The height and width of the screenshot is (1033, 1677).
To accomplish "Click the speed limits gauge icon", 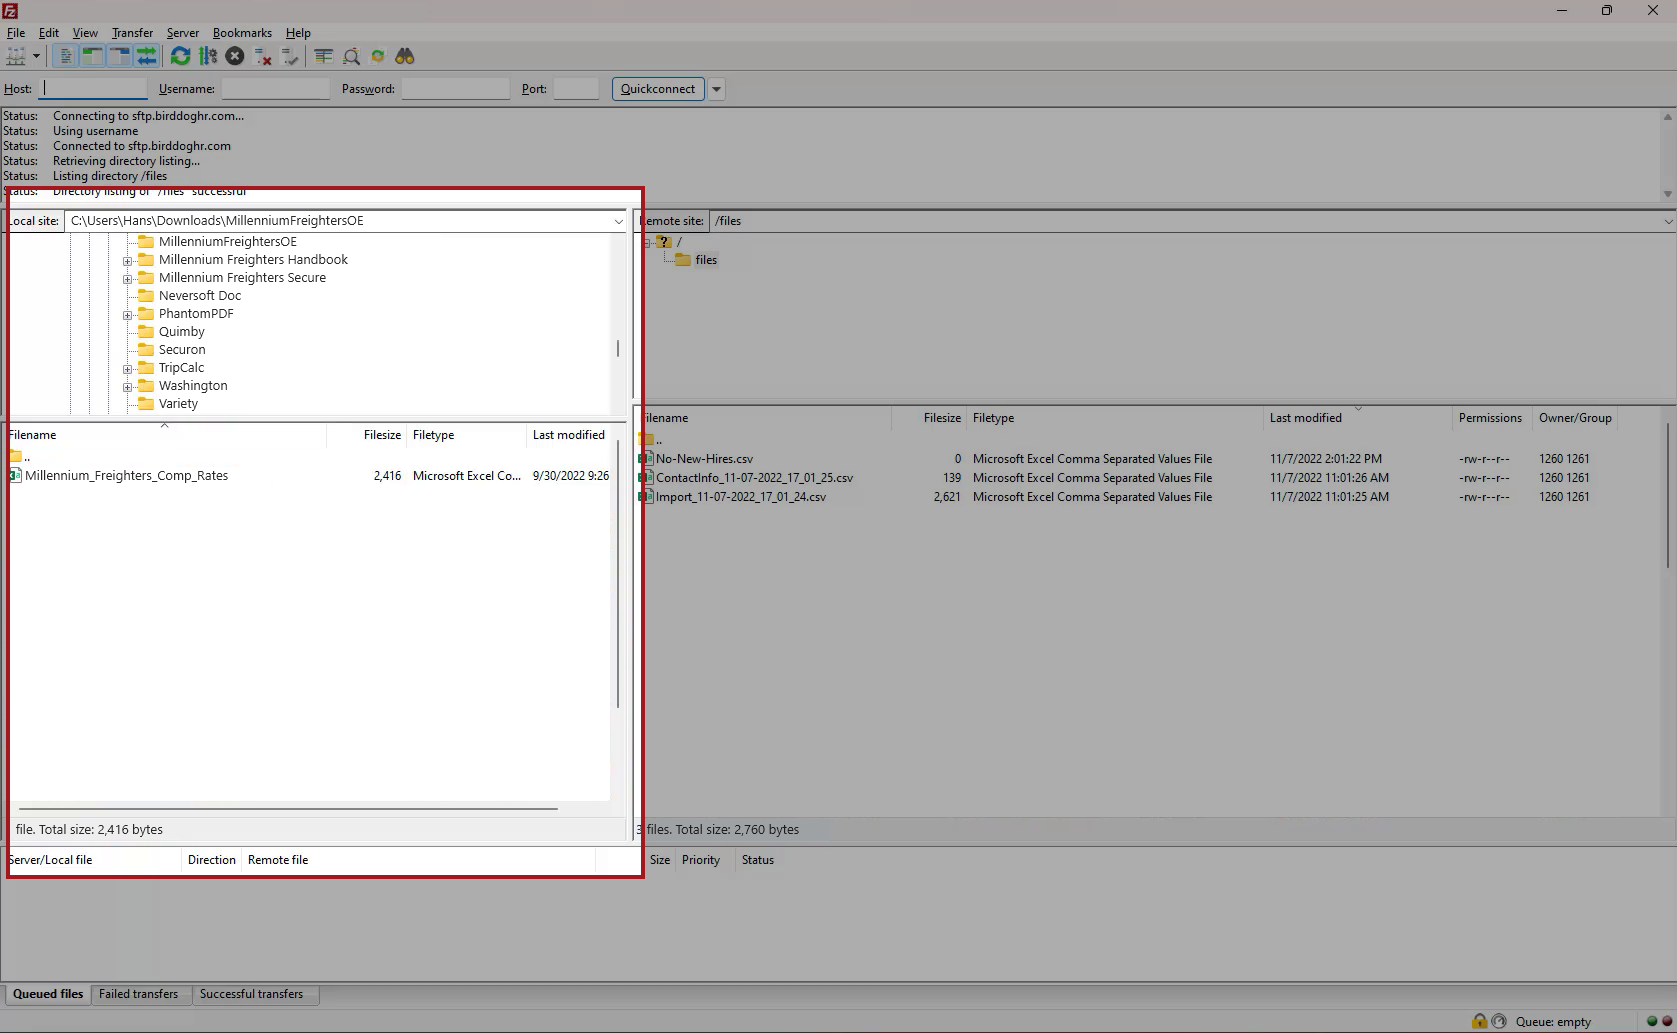I will (x=1499, y=1021).
